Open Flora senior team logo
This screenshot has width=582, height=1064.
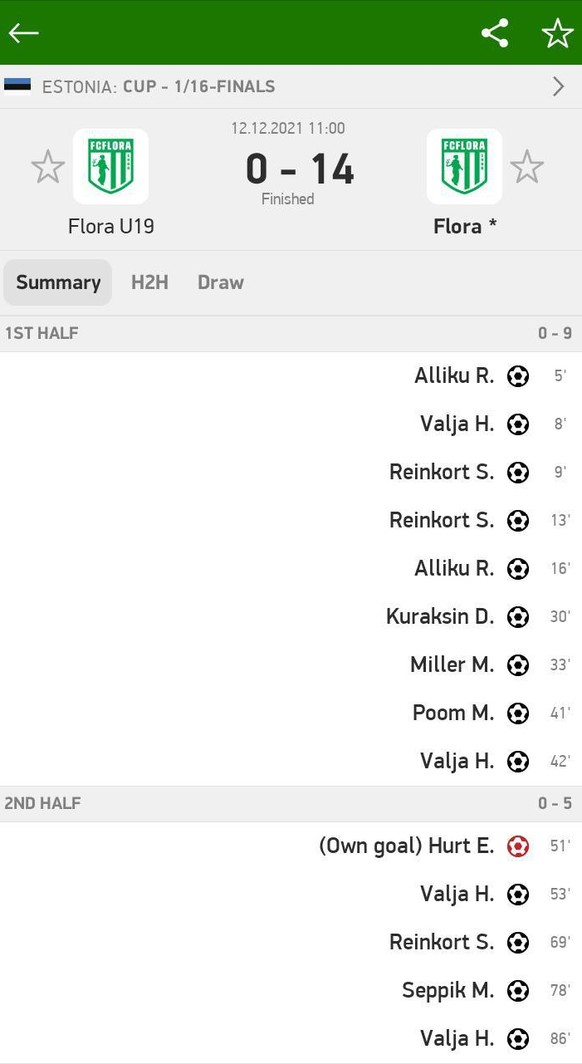tap(464, 166)
